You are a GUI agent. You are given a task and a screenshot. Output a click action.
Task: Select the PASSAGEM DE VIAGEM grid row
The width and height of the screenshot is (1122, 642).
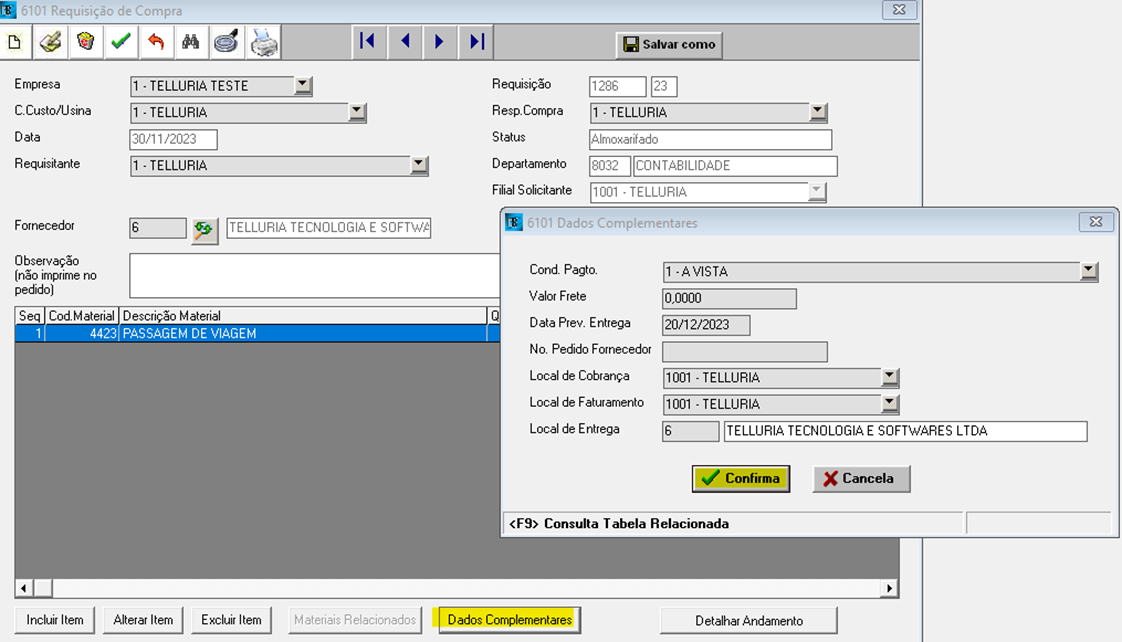258,334
